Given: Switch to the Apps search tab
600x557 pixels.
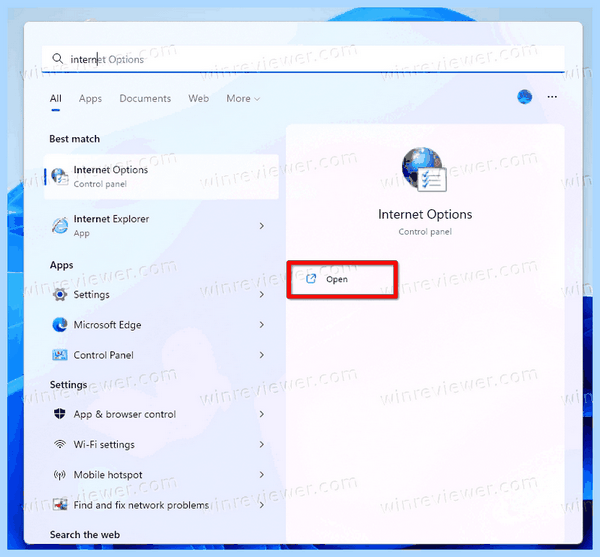Looking at the screenshot, I should (90, 99).
